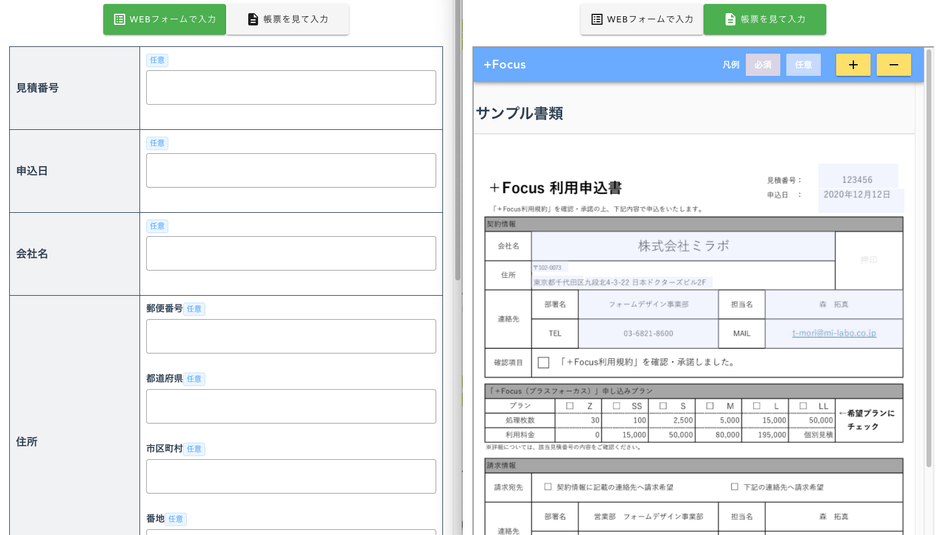Click the minus zoom-out button
Image resolution: width=940 pixels, height=535 pixels.
[x=893, y=65]
